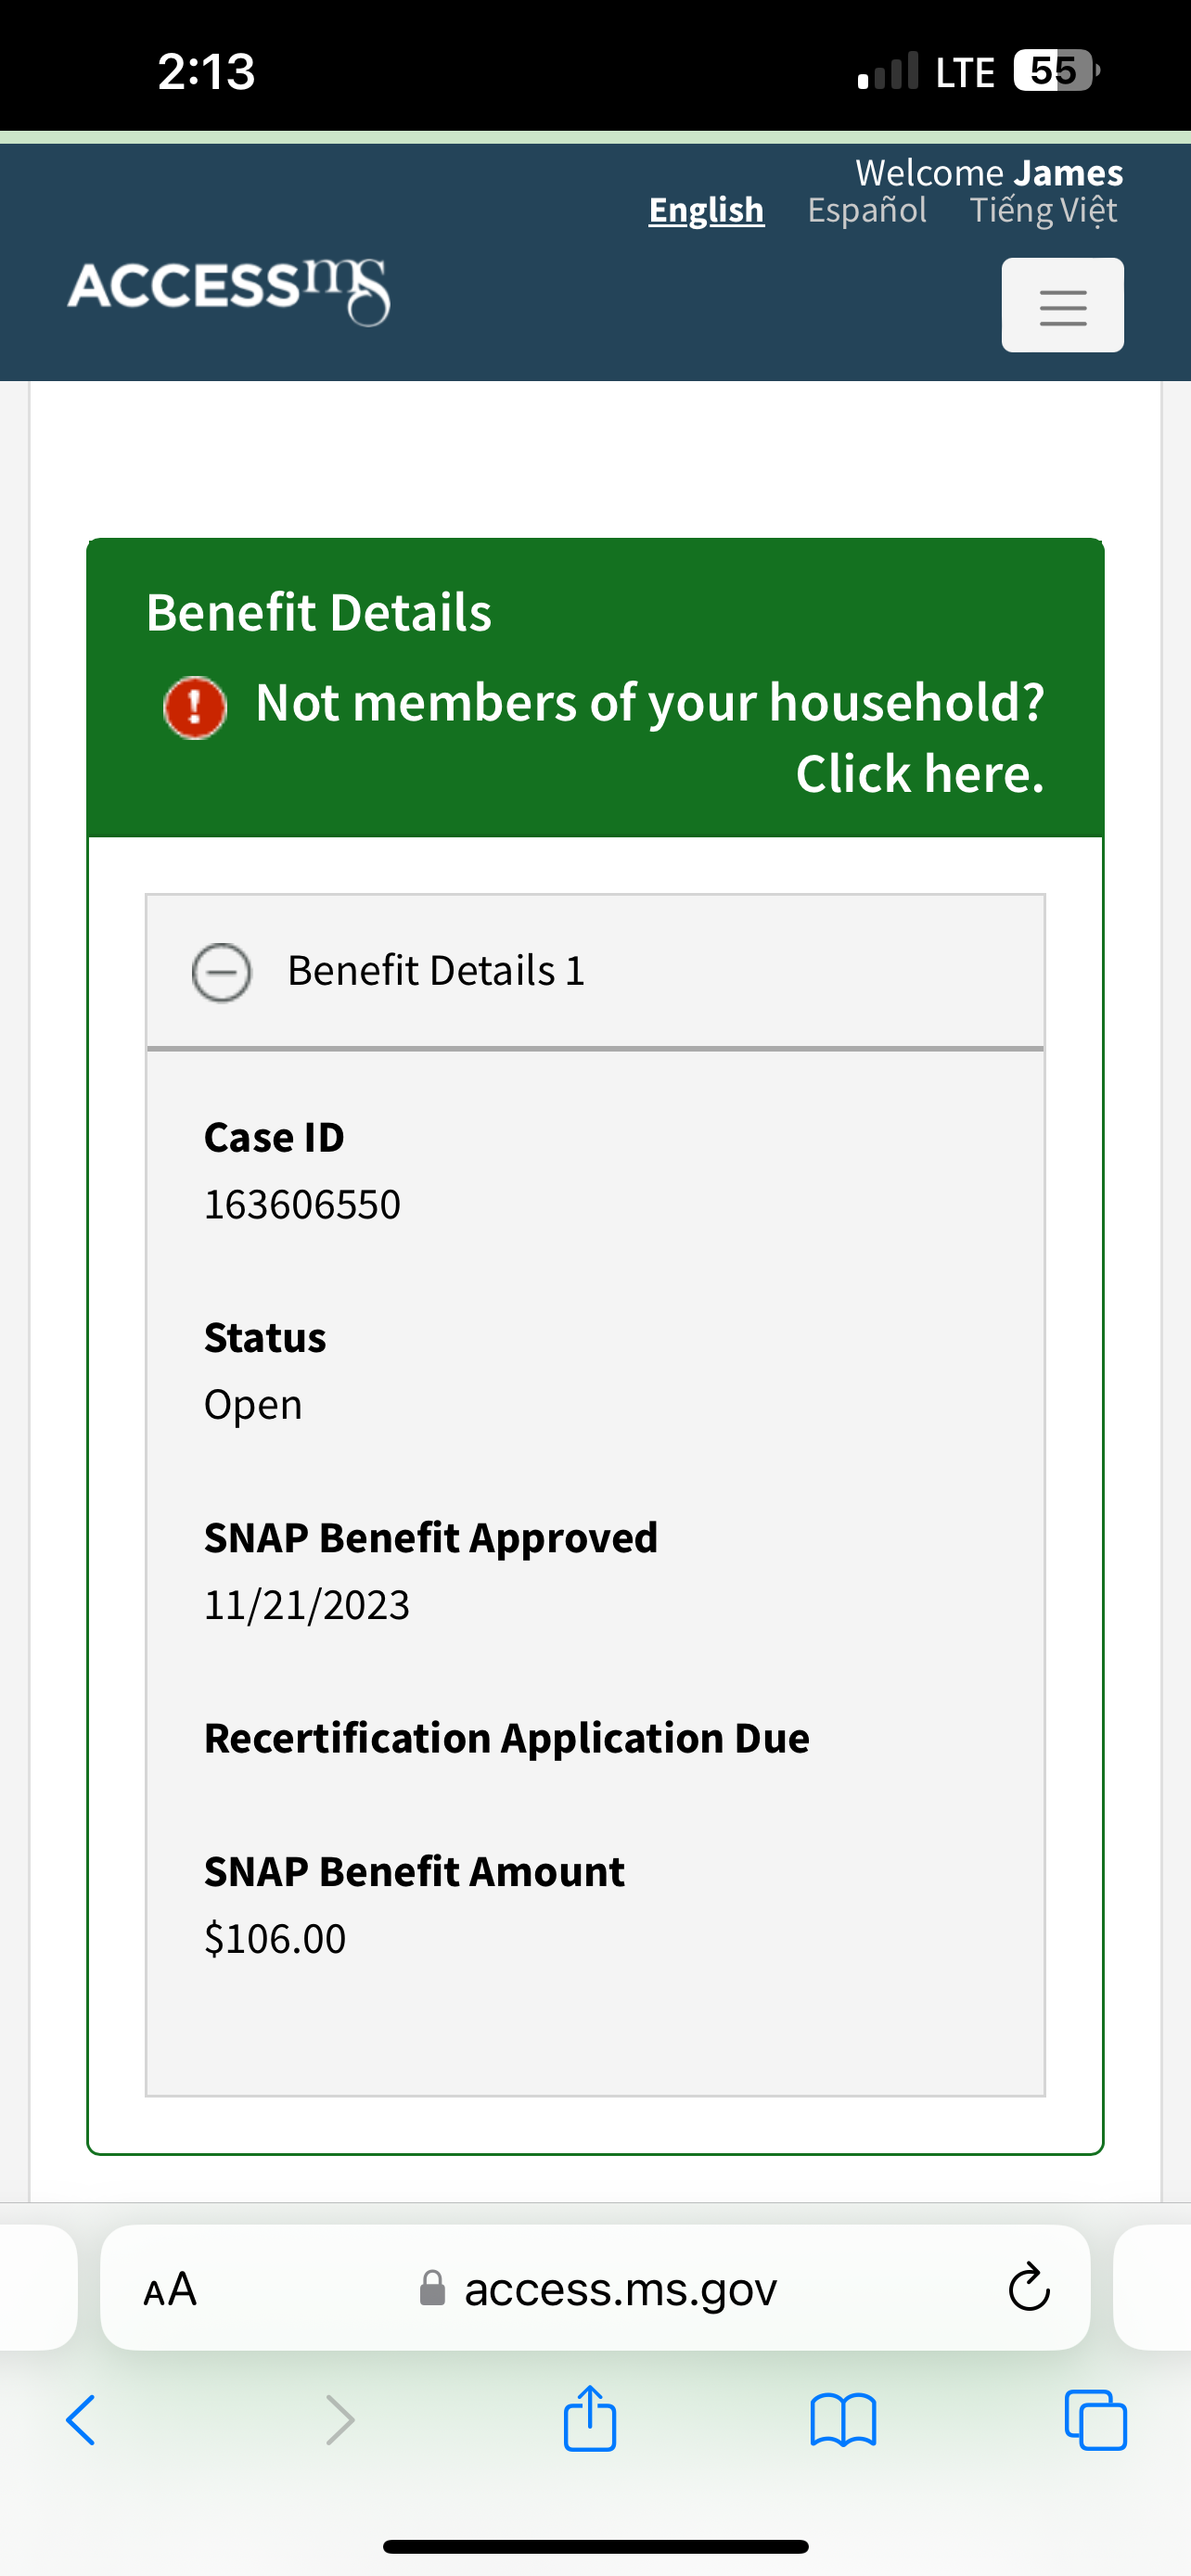
Task: Tap the Benefit Details green heading
Action: (x=319, y=612)
